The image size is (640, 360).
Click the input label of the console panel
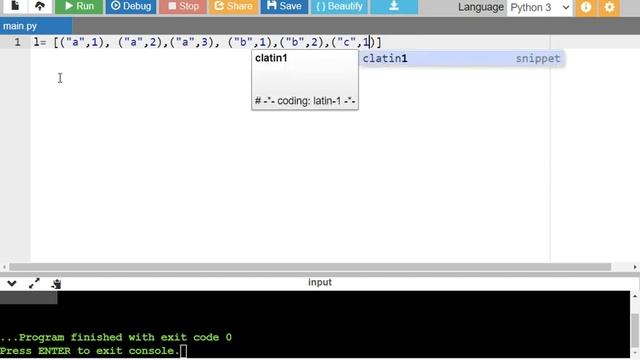point(320,282)
